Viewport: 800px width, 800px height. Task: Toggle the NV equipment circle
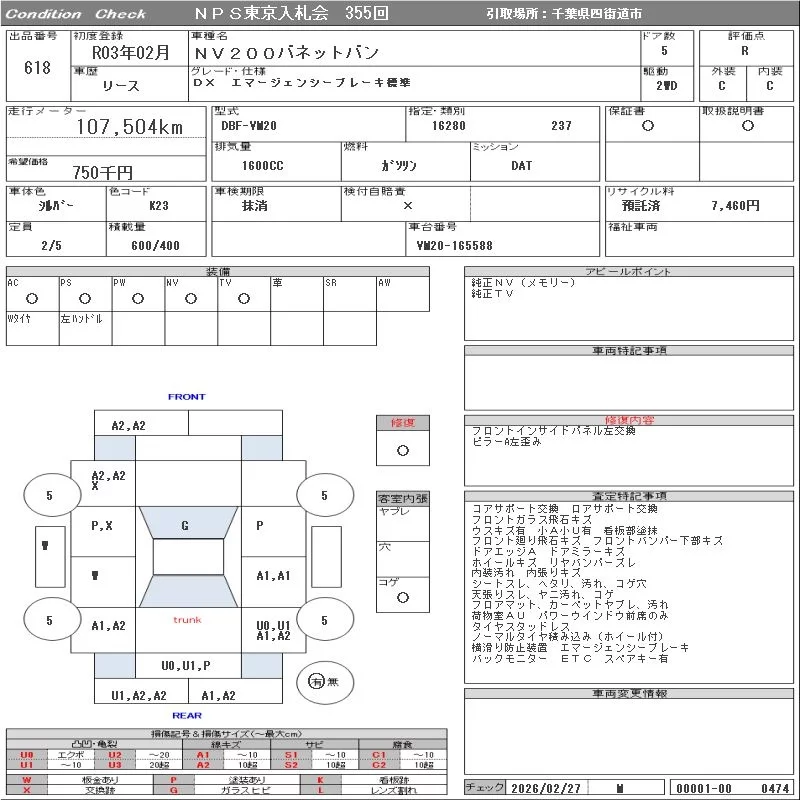[190, 298]
